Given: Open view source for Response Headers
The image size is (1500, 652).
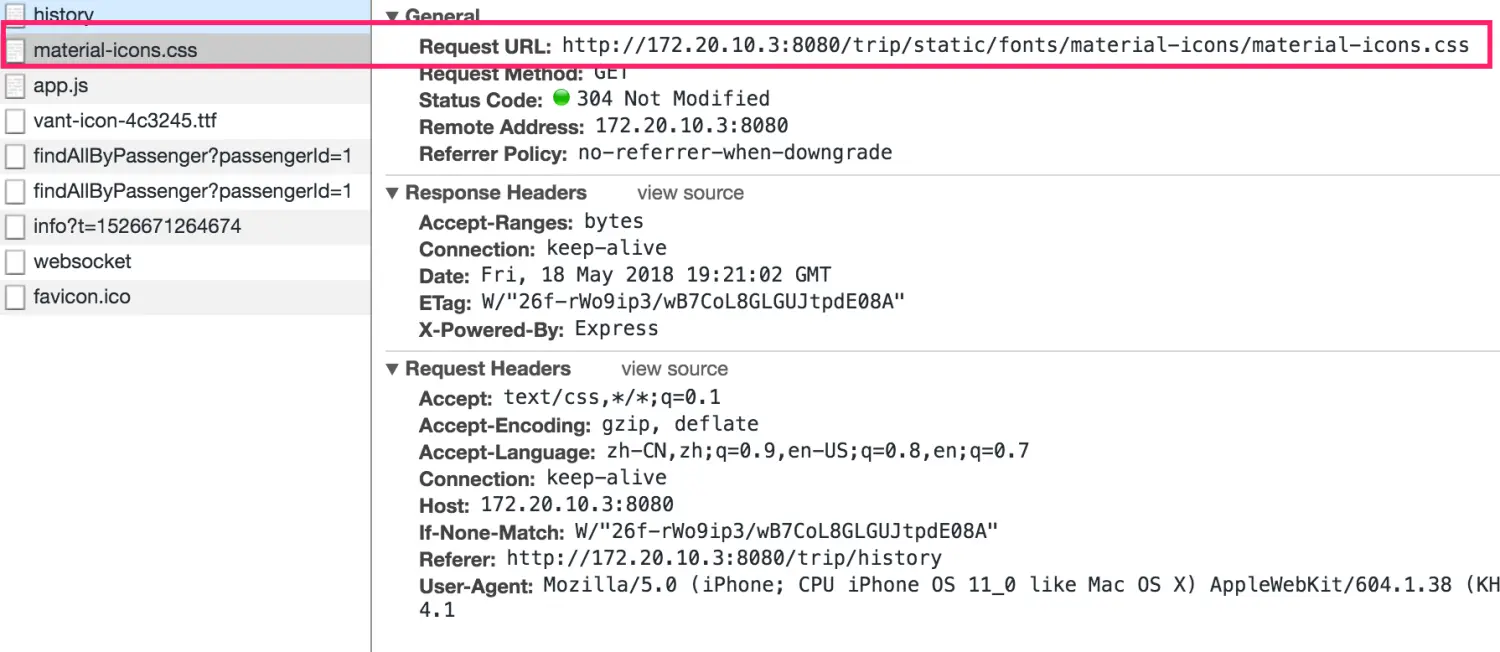Looking at the screenshot, I should pyautogui.click(x=690, y=193).
